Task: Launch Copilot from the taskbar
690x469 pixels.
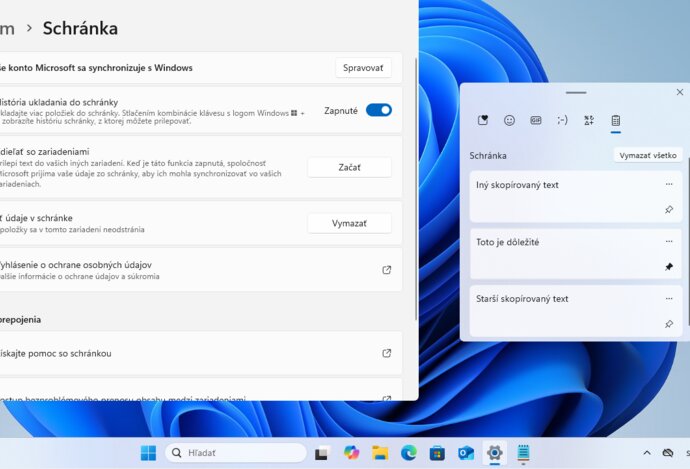Action: pyautogui.click(x=351, y=453)
